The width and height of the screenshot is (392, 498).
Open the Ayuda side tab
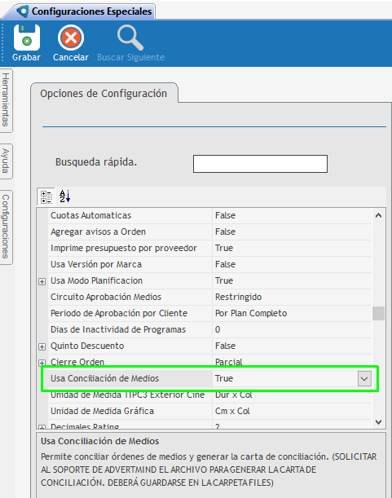6,161
